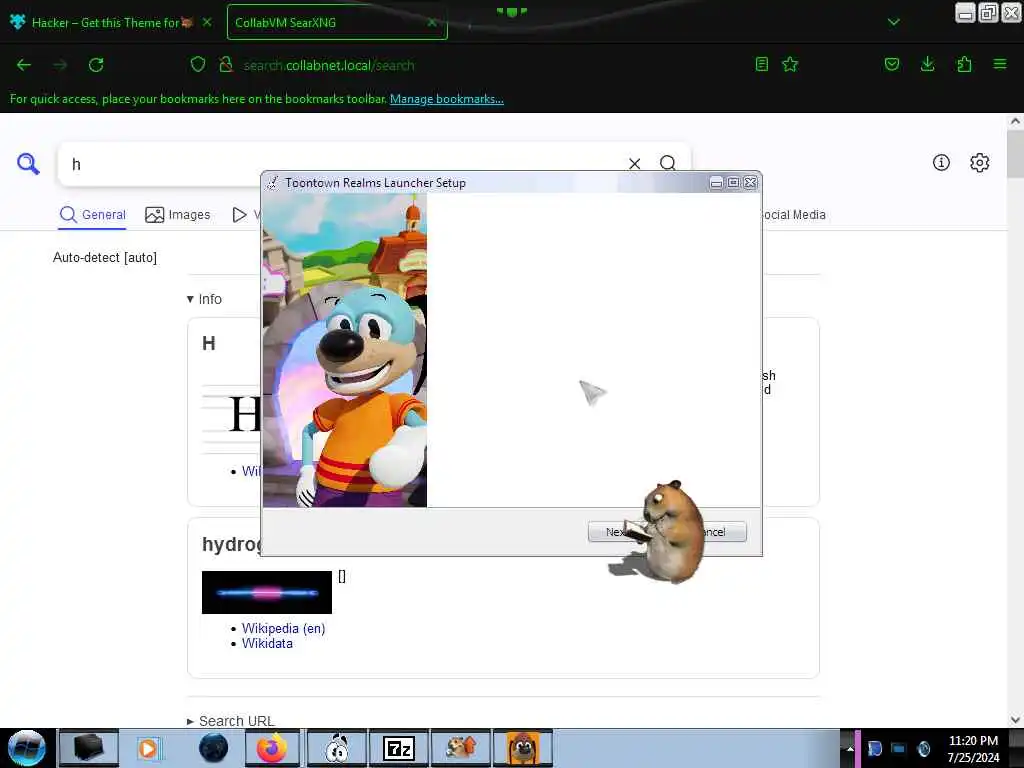
Task: Click the SearXNG magnifier logo
Action: click(28, 163)
